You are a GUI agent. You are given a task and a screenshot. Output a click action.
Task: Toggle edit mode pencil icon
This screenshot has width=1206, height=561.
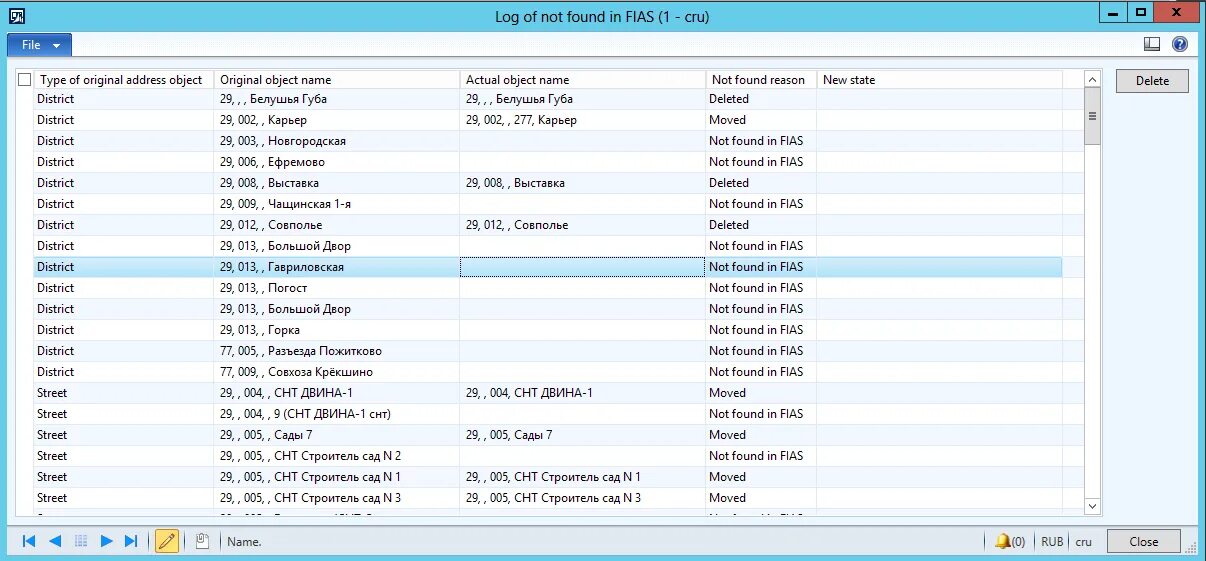167,541
